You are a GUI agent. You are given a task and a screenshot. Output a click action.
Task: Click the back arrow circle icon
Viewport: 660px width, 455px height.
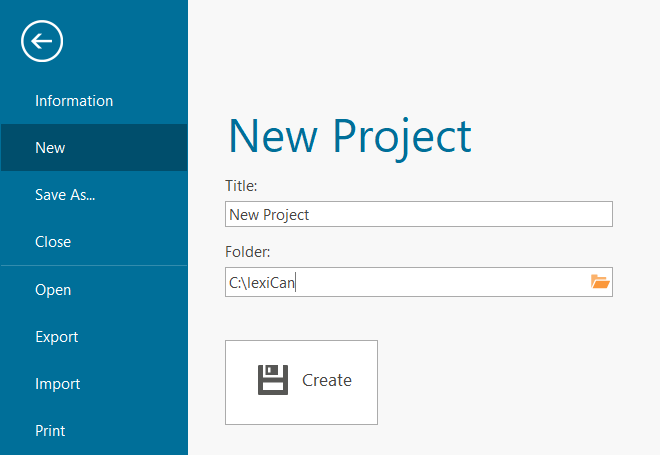[x=42, y=41]
